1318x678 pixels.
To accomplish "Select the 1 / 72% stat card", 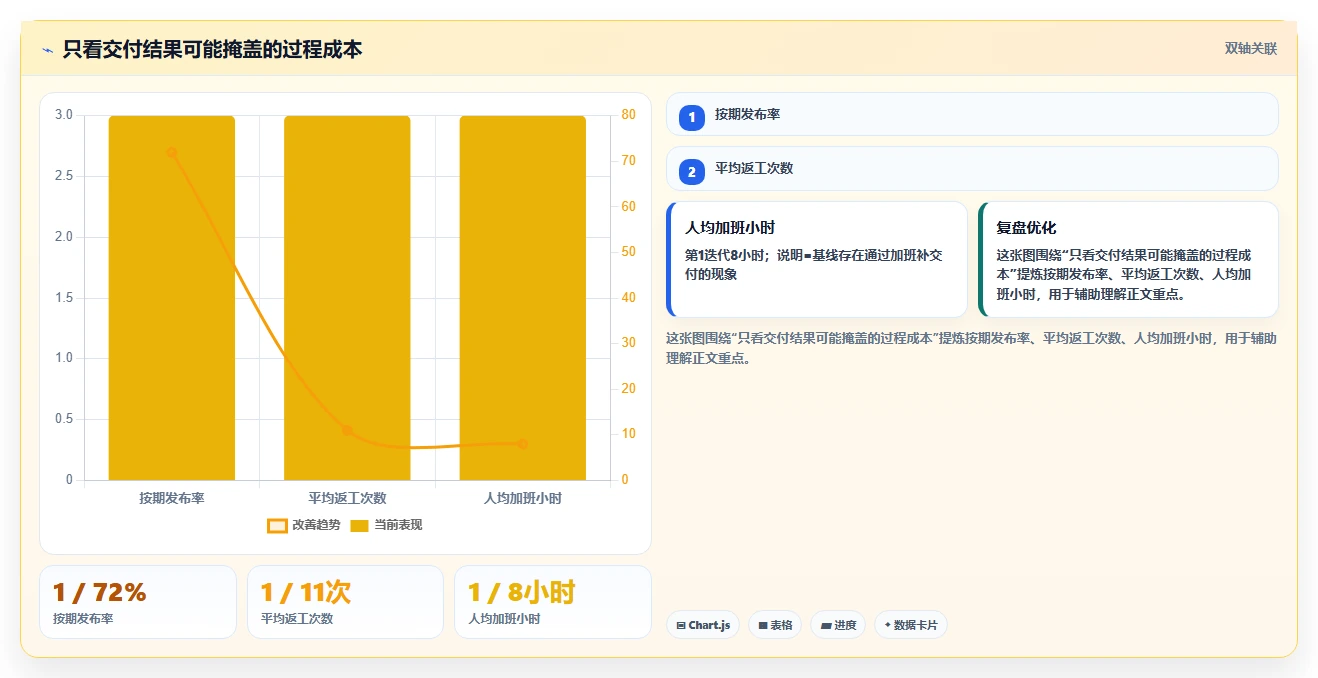I will click(138, 602).
